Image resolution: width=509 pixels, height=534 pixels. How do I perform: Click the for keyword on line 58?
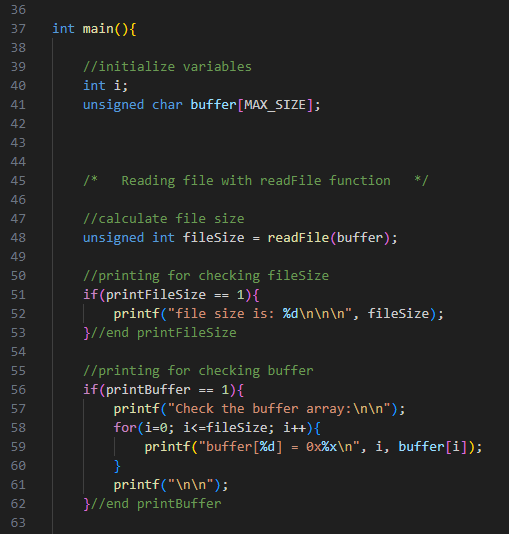pos(125,428)
